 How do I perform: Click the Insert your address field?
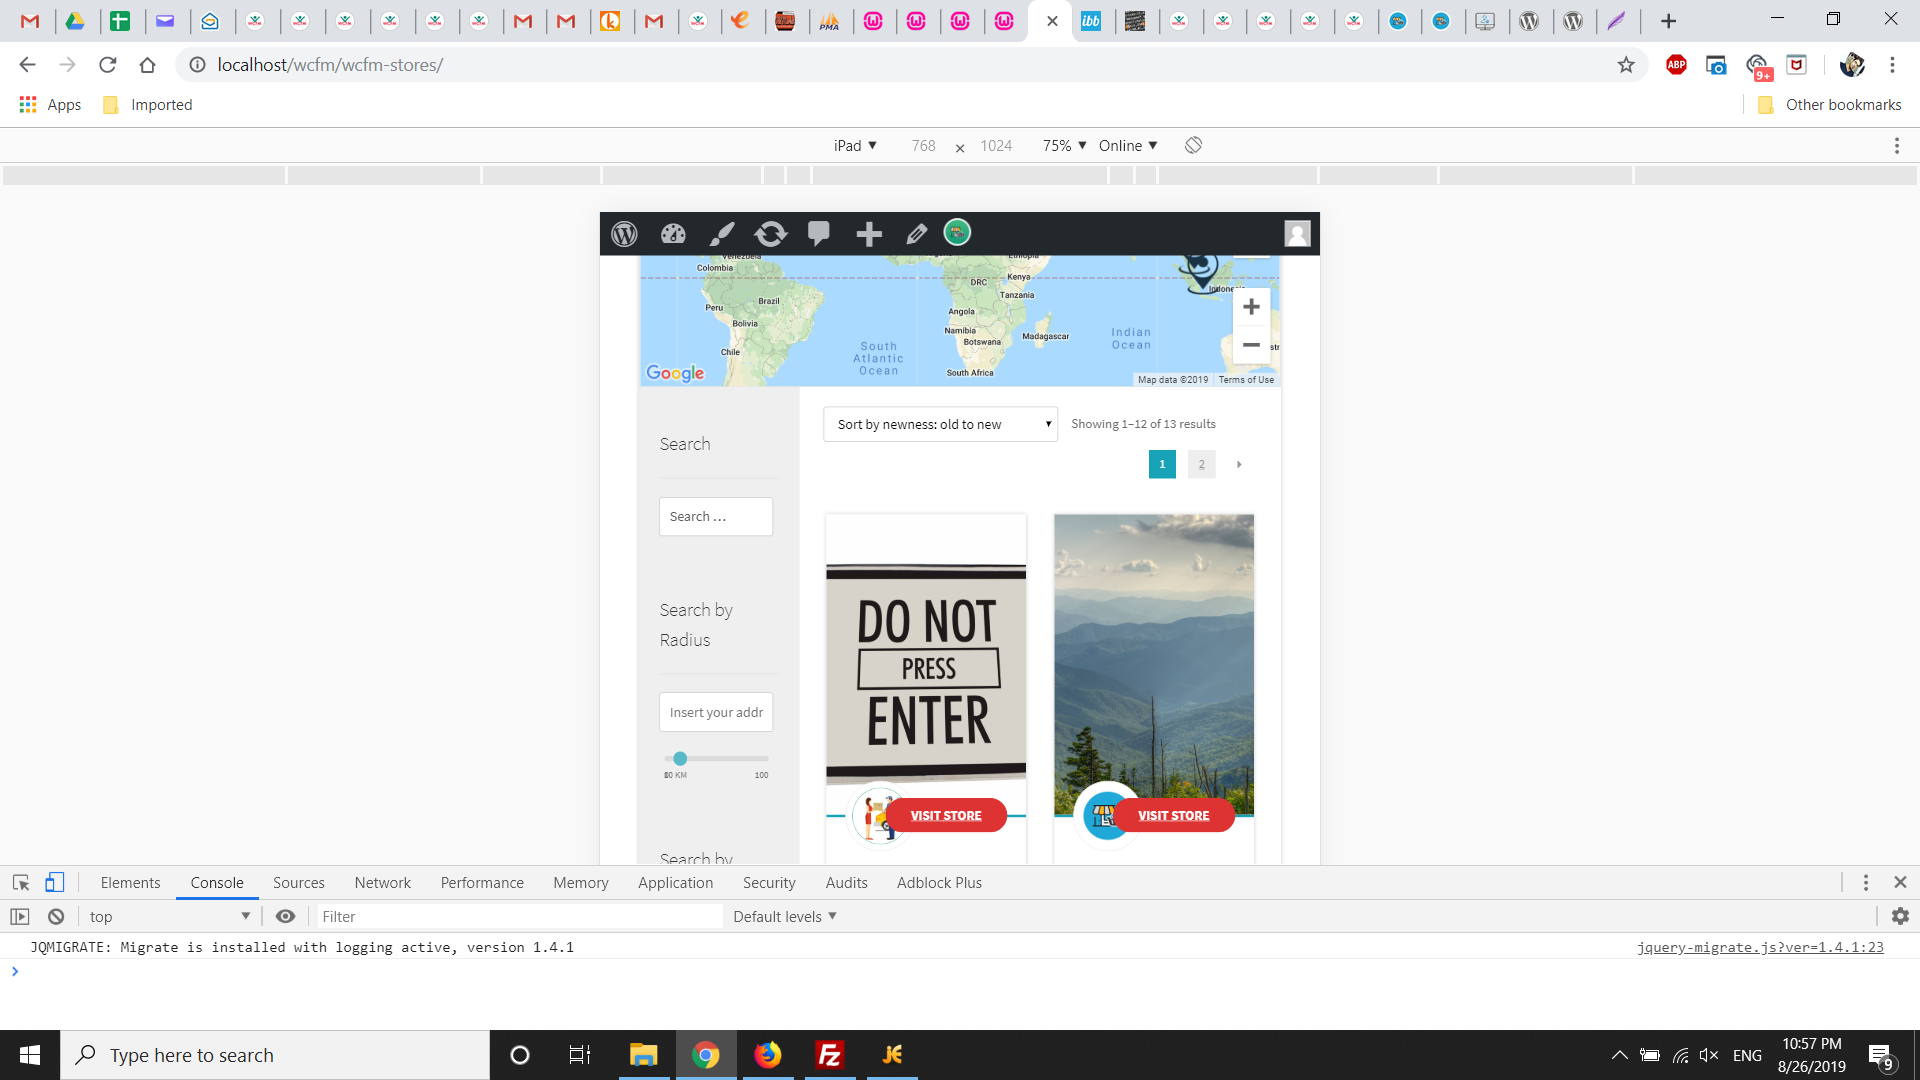point(716,712)
